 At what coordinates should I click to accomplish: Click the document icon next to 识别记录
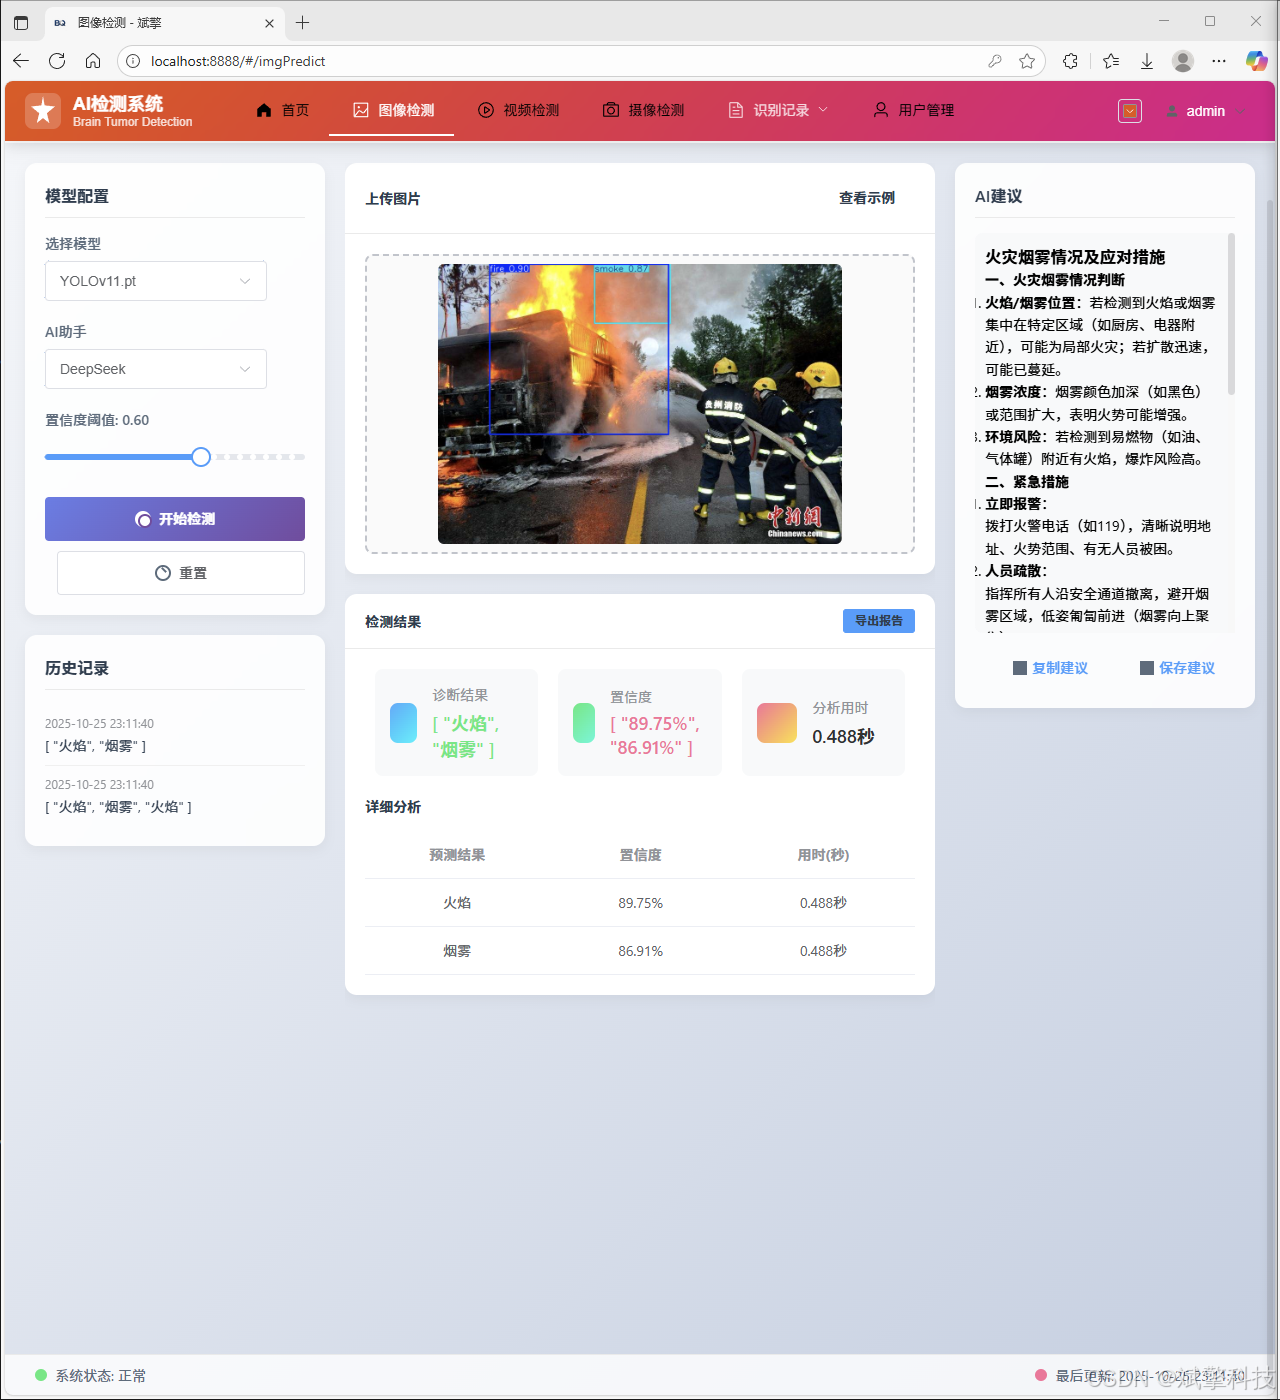pos(736,110)
